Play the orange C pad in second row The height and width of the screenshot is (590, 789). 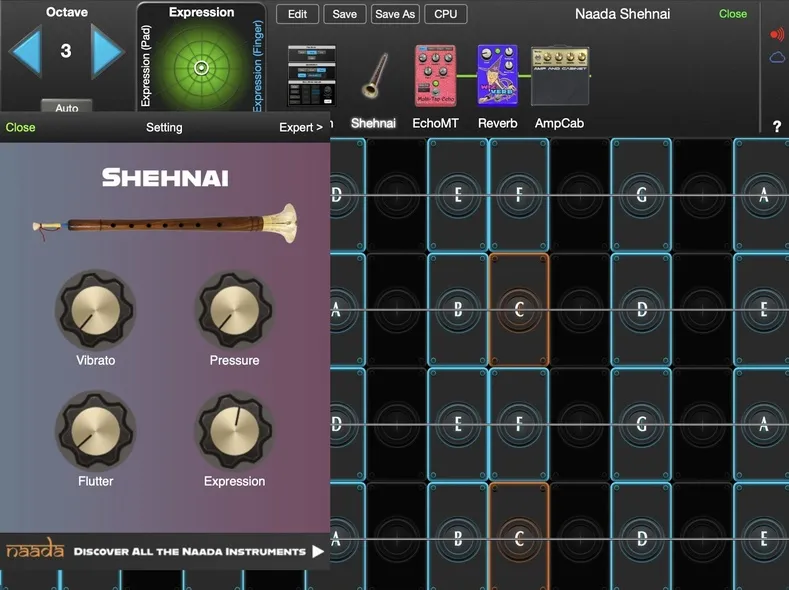pos(519,309)
